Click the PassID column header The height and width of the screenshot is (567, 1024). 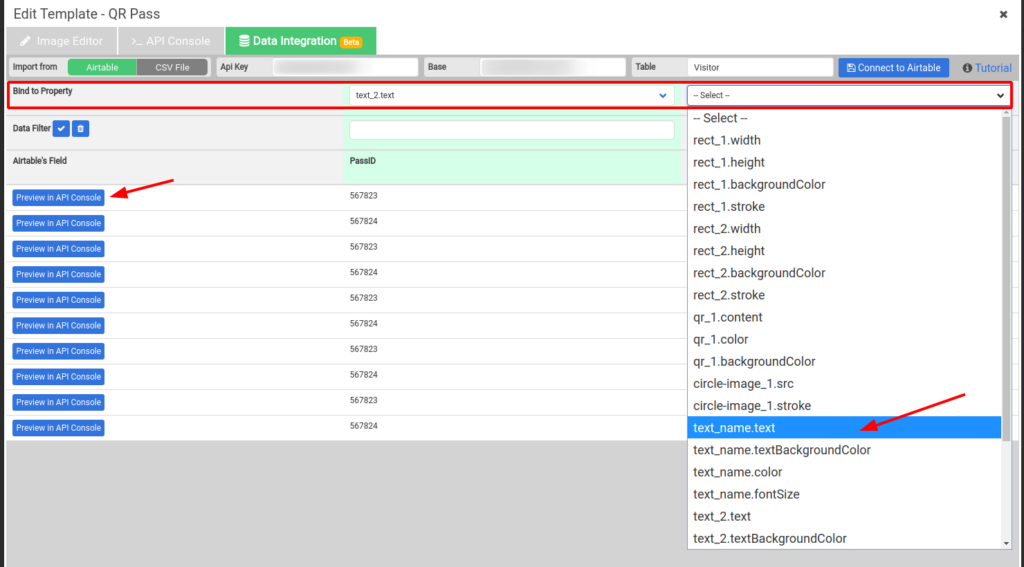pos(362,161)
